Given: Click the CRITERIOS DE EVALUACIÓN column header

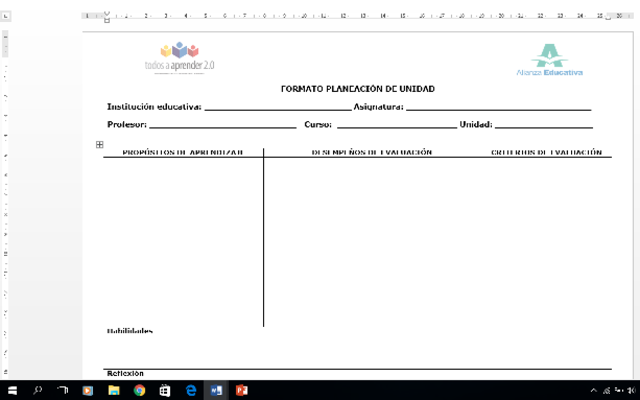Looking at the screenshot, I should point(547,152).
